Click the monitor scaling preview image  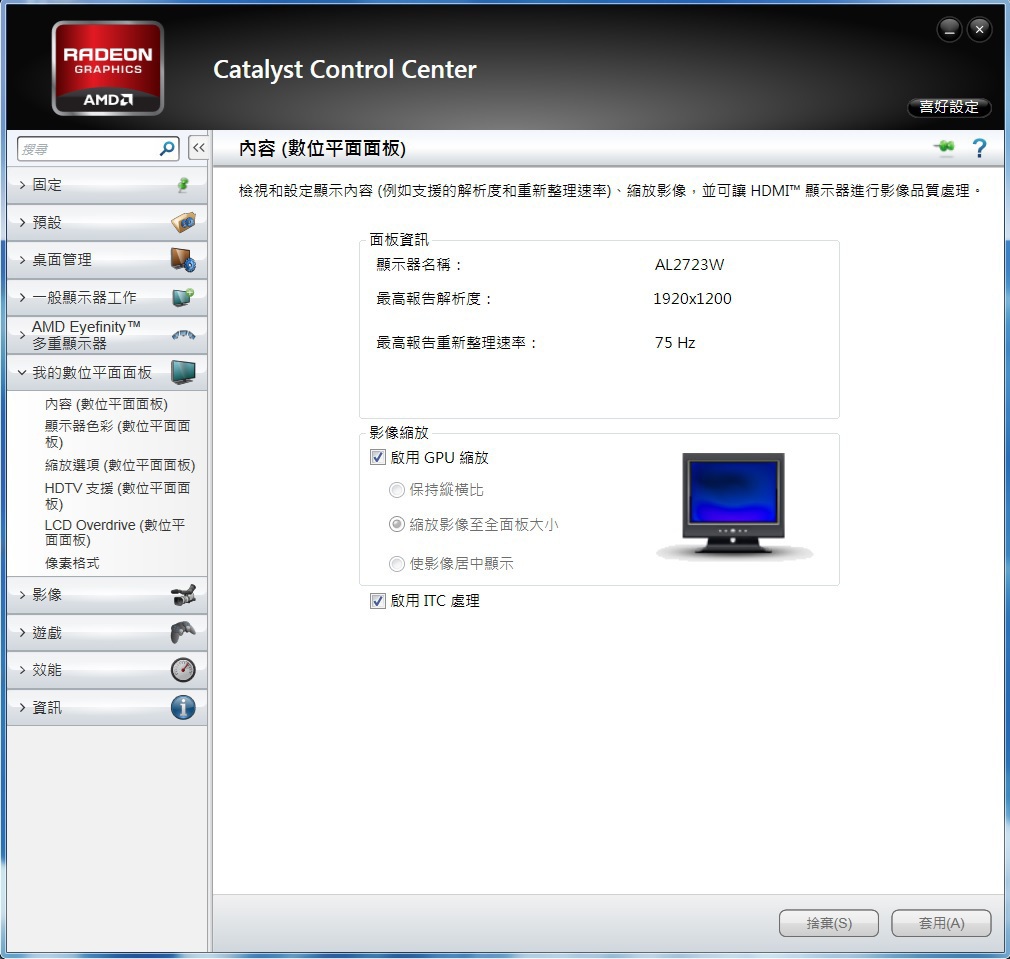[x=734, y=505]
